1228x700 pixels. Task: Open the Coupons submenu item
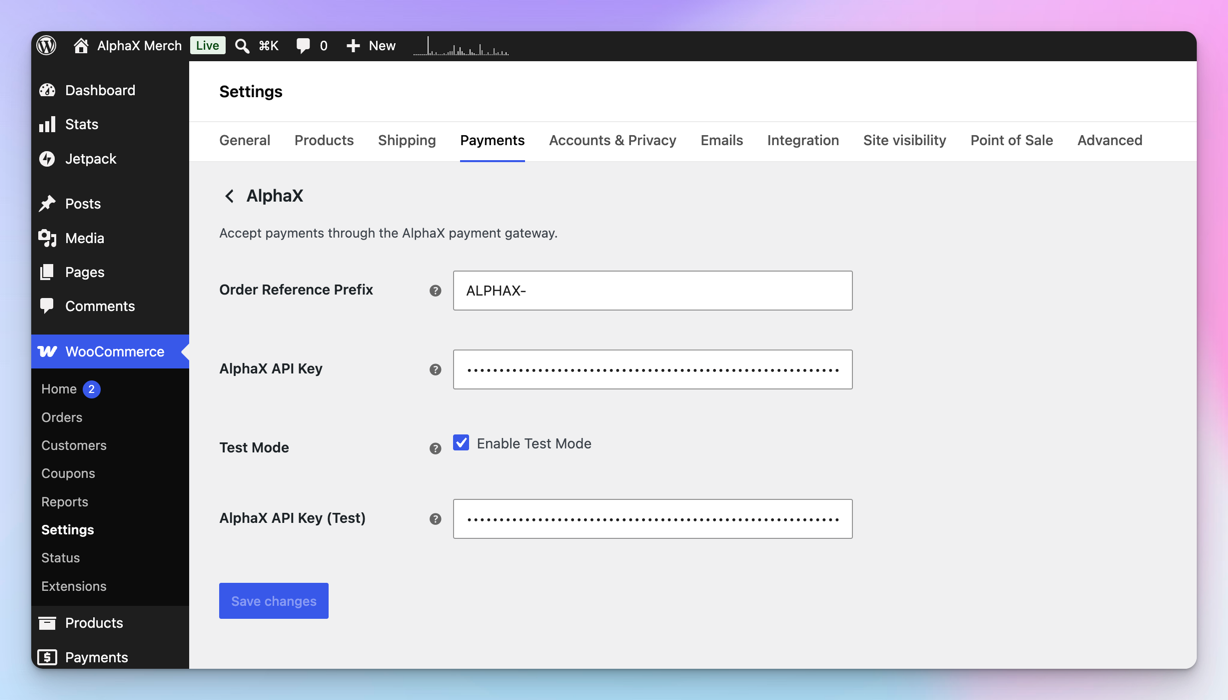68,473
